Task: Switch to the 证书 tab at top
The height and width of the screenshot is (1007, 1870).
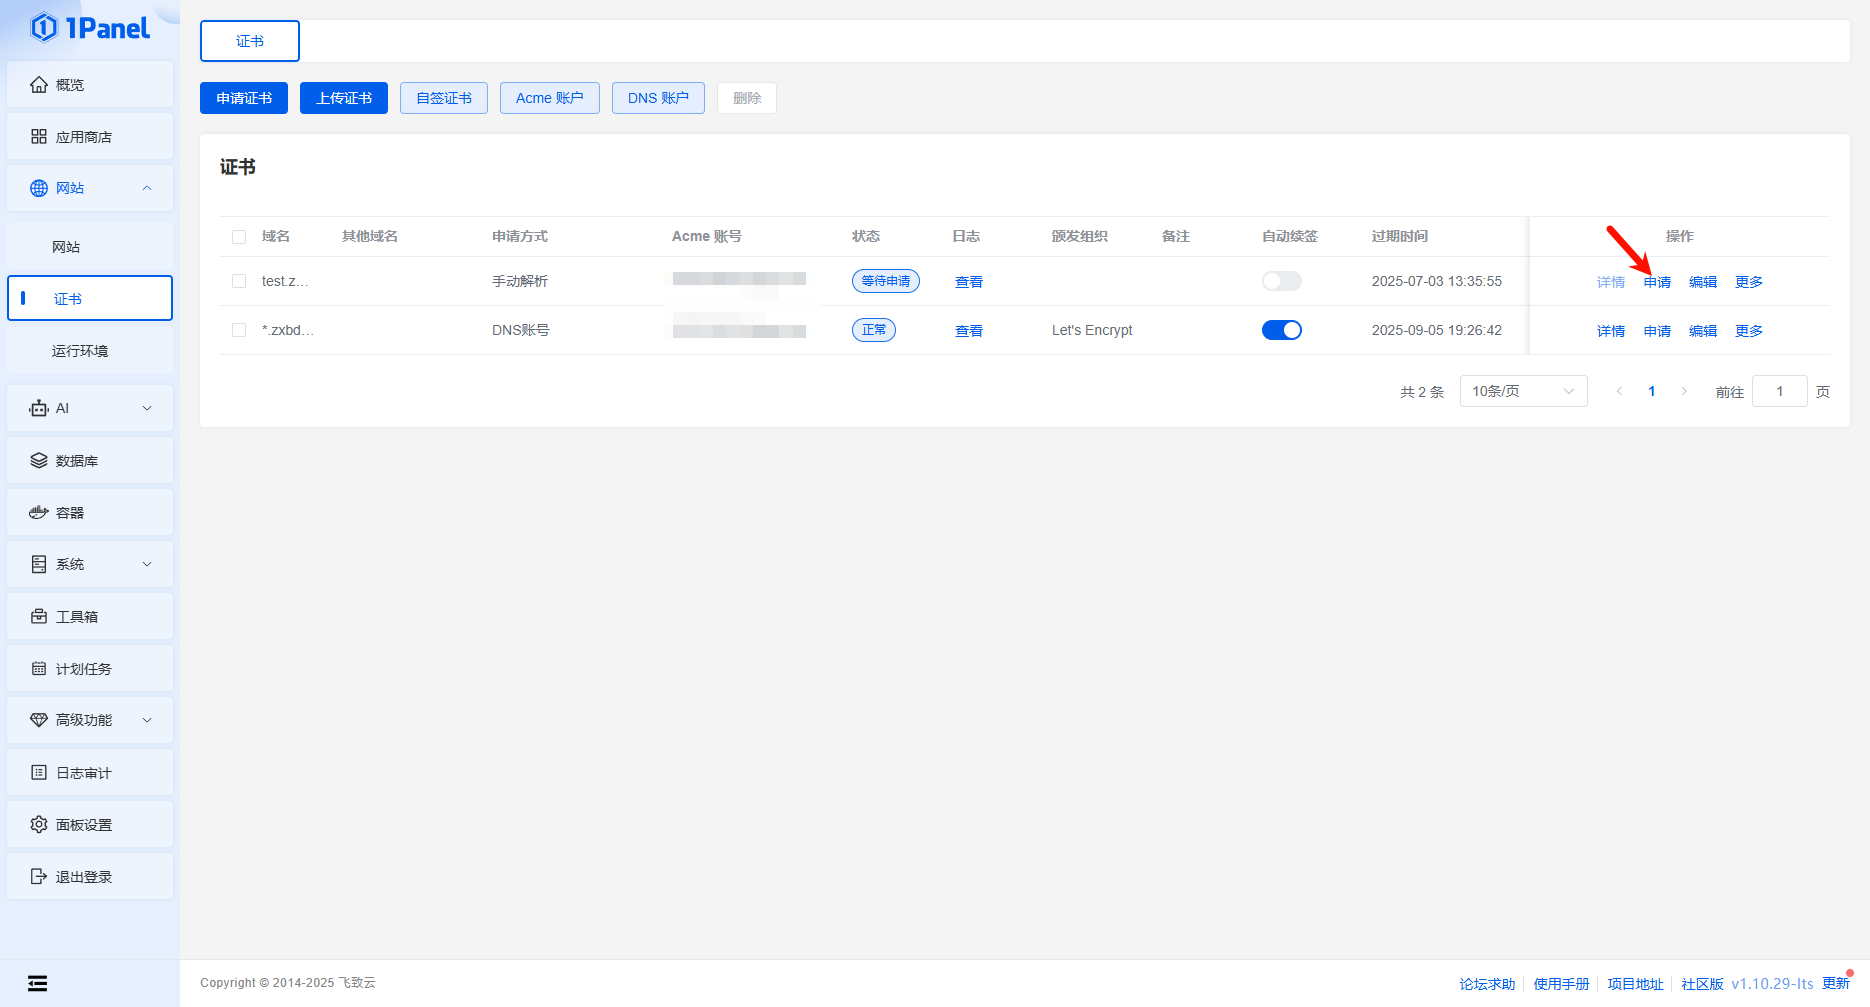Action: pos(250,41)
